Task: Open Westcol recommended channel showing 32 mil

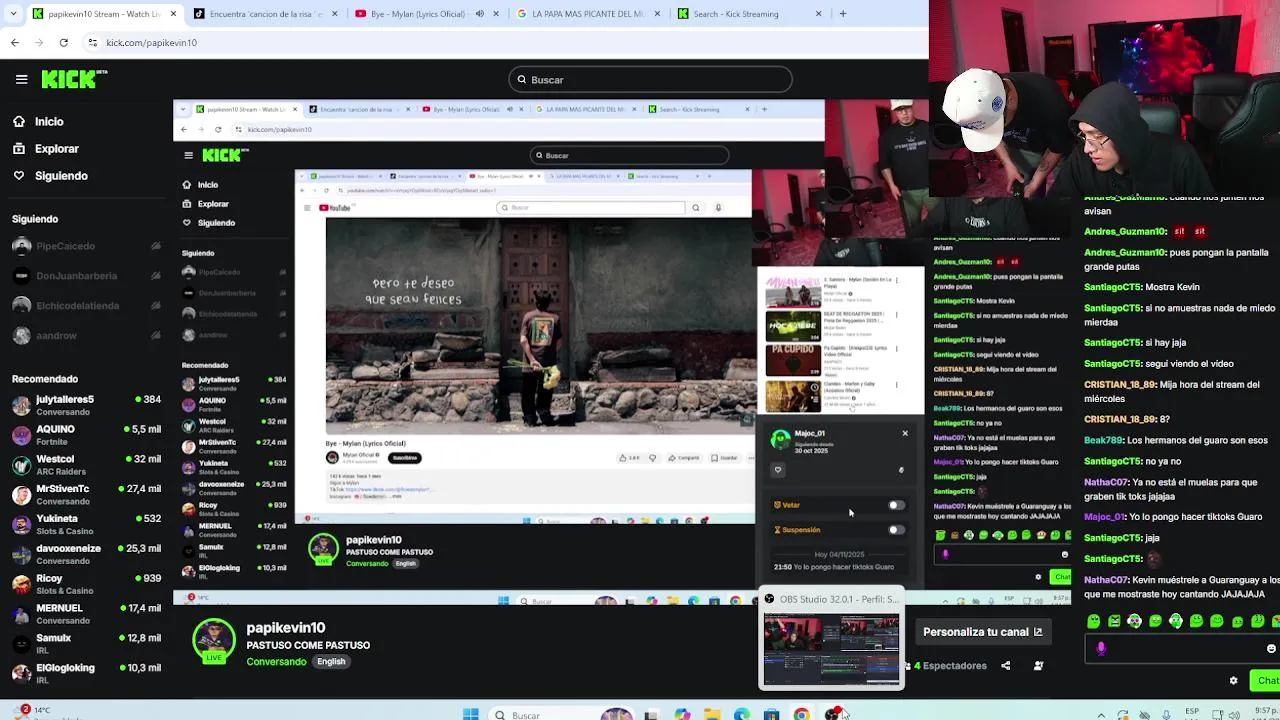Action: click(x=85, y=465)
